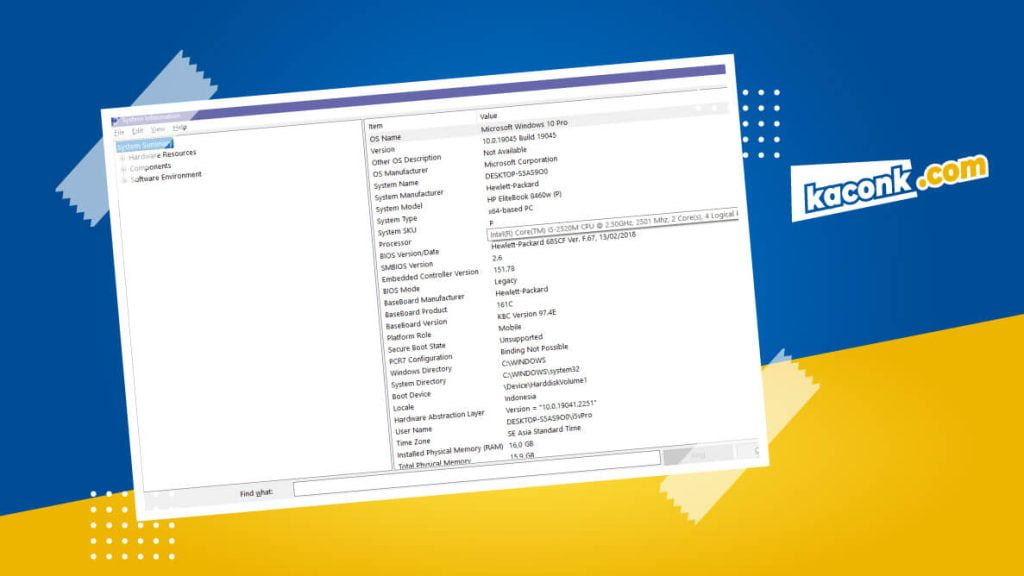The height and width of the screenshot is (576, 1024).
Task: Expand the Components tree node
Action: 123,169
